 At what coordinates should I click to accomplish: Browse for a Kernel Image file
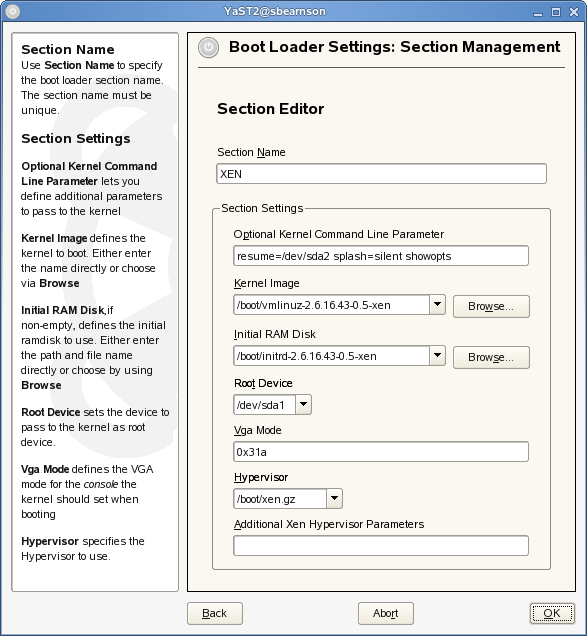[491, 306]
